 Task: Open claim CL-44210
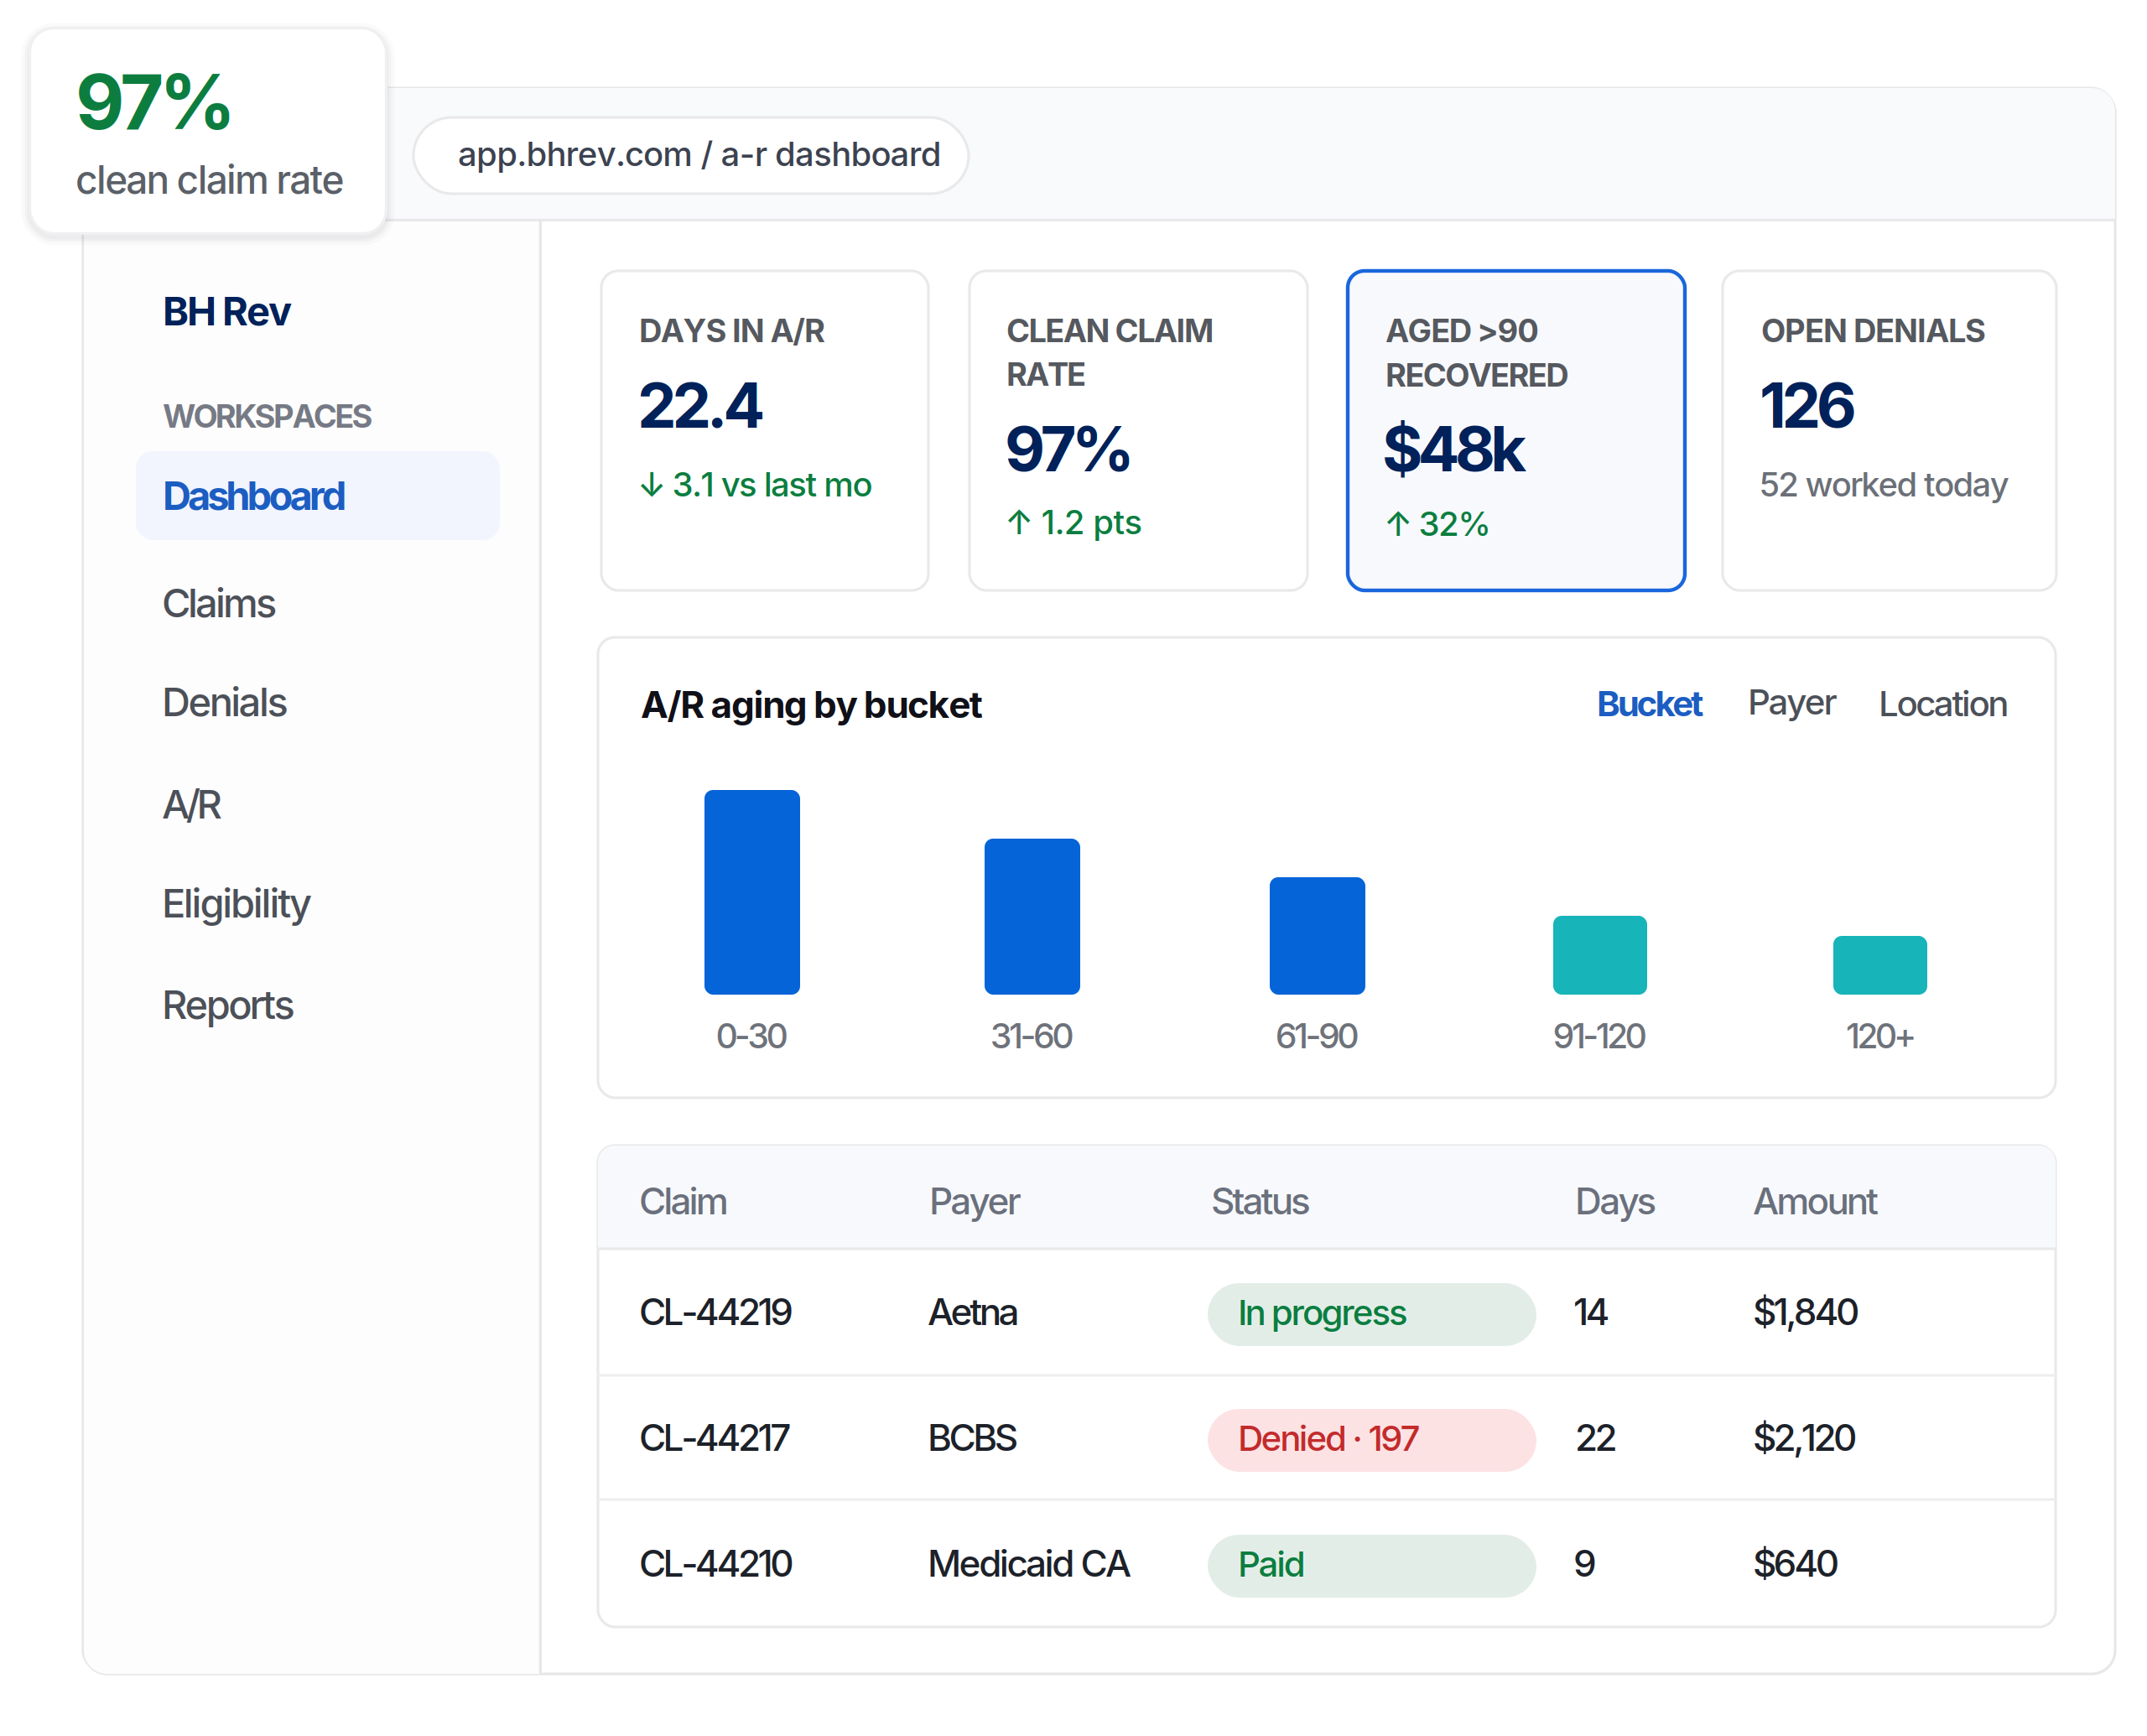pos(716,1564)
